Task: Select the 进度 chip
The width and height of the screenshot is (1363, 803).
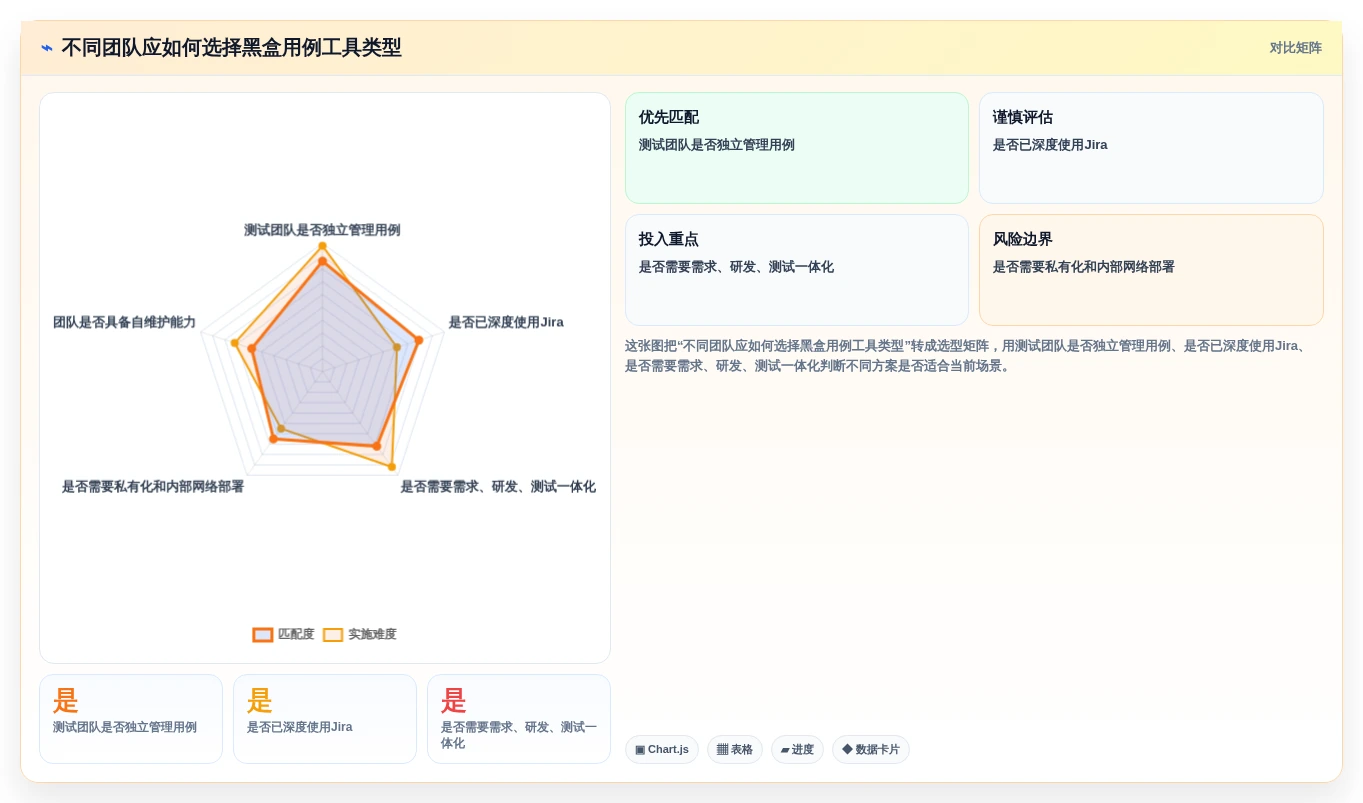Action: (797, 750)
